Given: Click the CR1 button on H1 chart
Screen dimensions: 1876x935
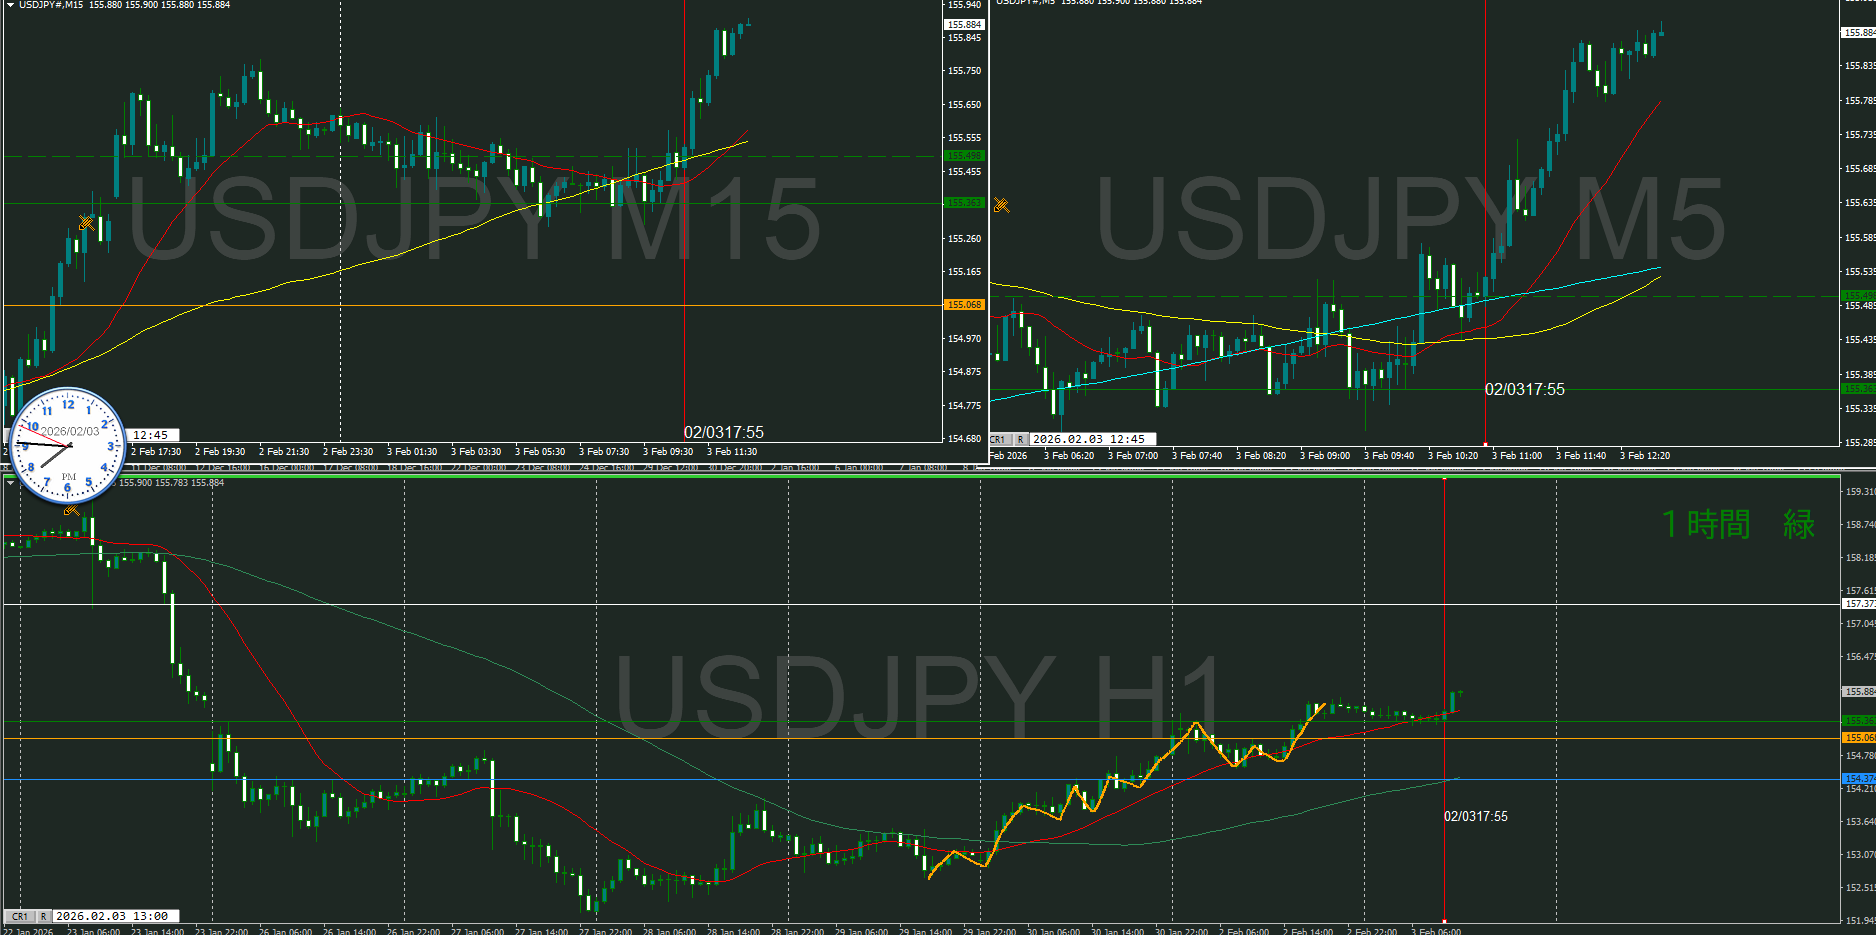Looking at the screenshot, I should pos(19,916).
